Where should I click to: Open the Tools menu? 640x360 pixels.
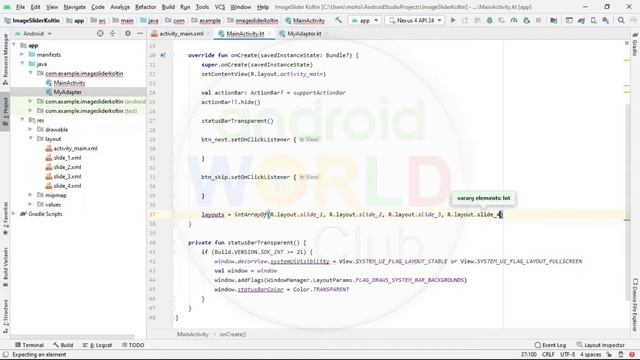point(202,7)
